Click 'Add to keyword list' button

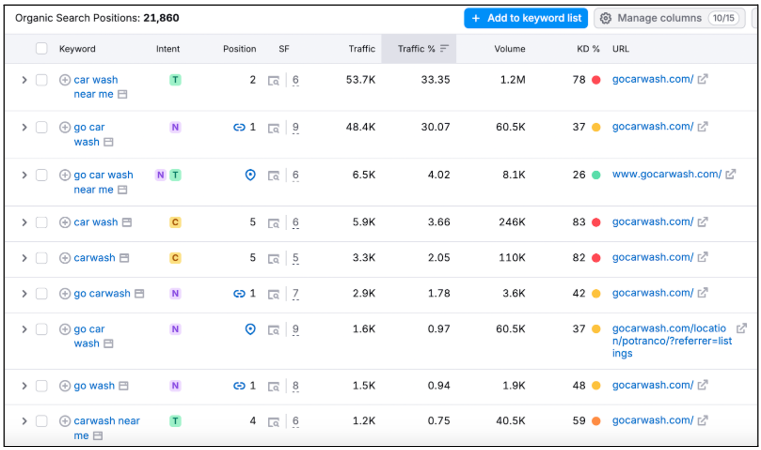coord(526,18)
